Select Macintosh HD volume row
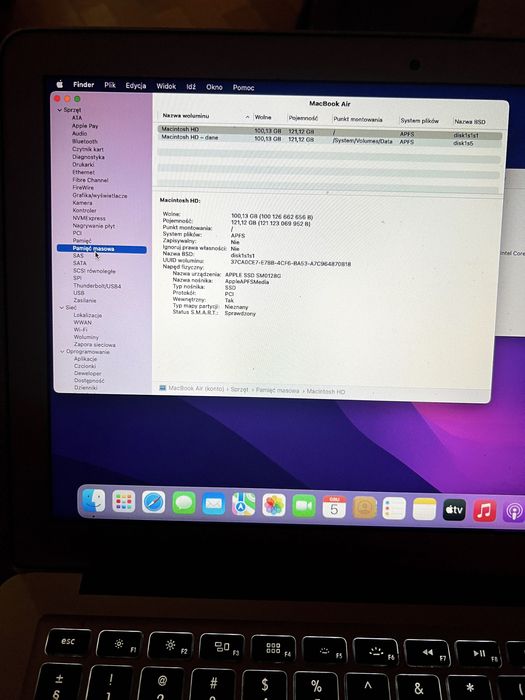The image size is (525, 700). click(x=329, y=132)
